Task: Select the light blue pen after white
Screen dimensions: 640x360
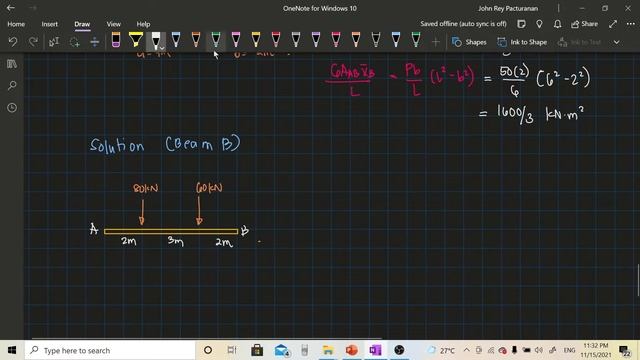Action: [x=176, y=40]
